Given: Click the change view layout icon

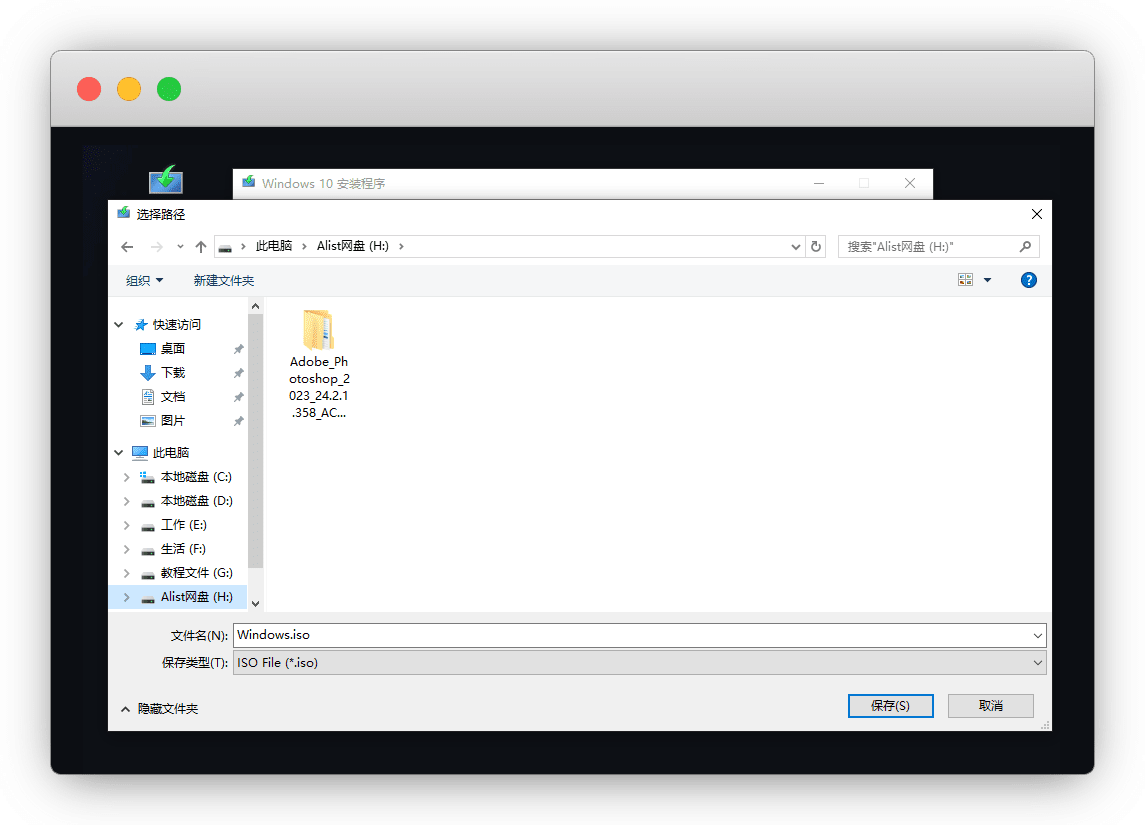Looking at the screenshot, I should pos(965,281).
